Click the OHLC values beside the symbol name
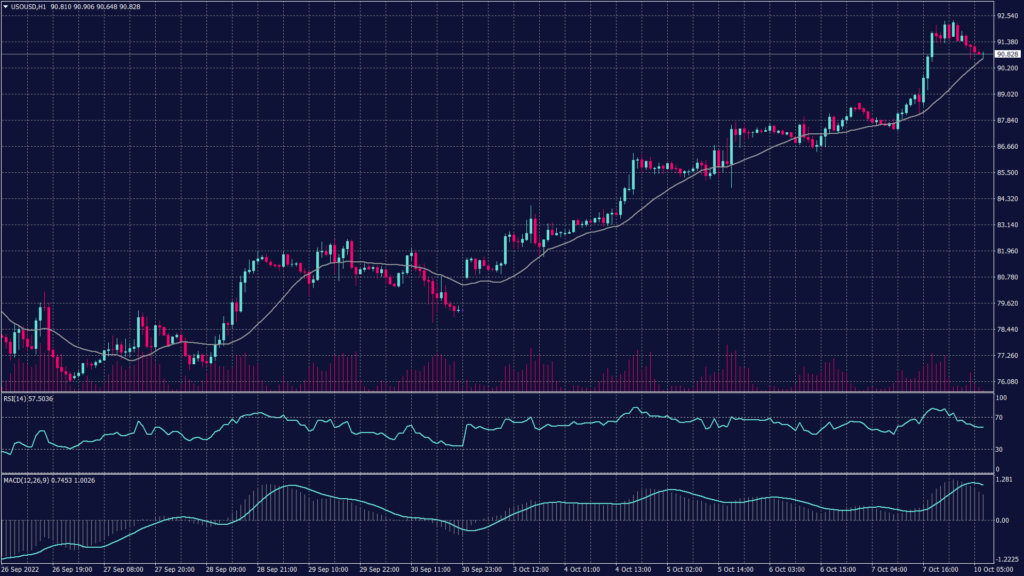Screen dimensions: 1024x576 click(x=94, y=7)
